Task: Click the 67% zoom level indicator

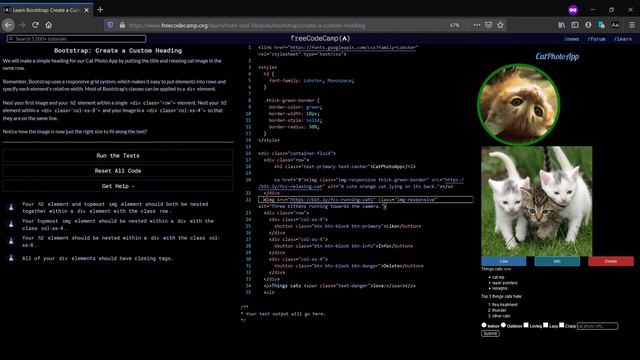Action: [x=455, y=25]
